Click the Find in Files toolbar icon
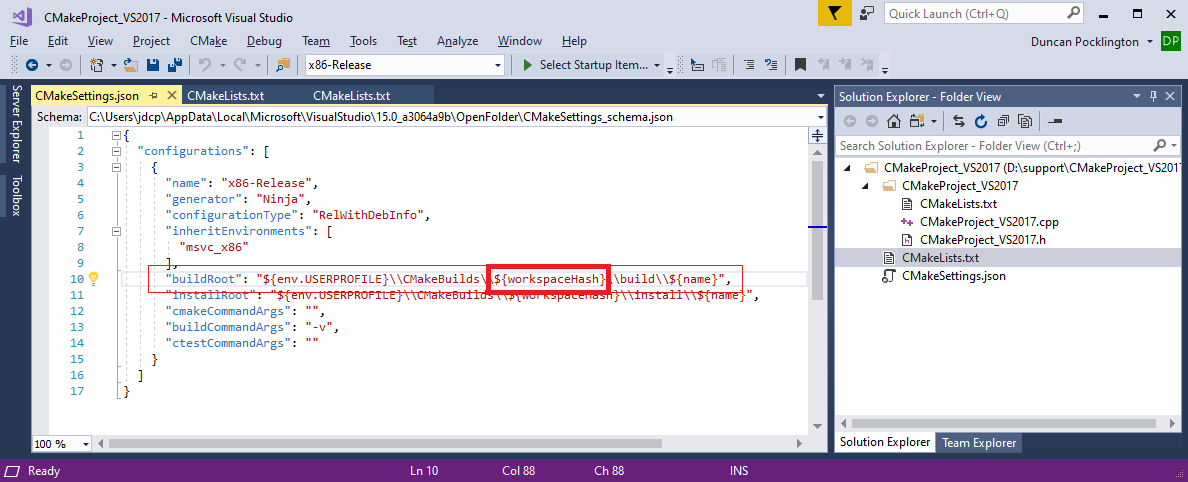 [x=284, y=65]
